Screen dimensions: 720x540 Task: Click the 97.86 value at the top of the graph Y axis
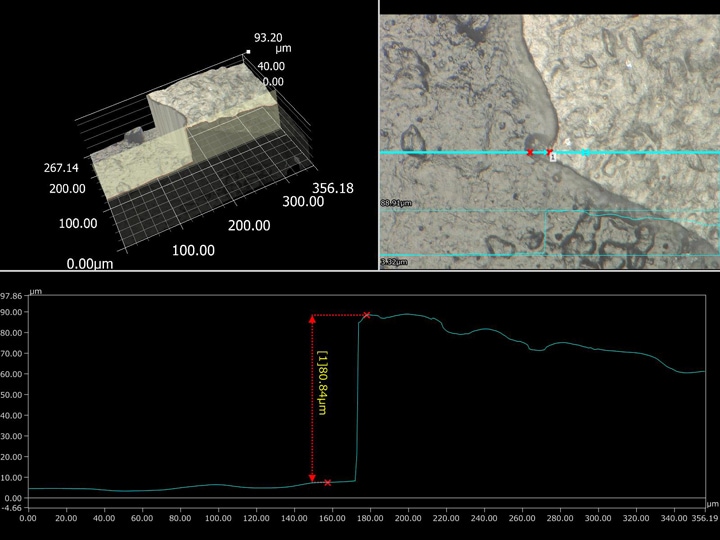tap(12, 297)
